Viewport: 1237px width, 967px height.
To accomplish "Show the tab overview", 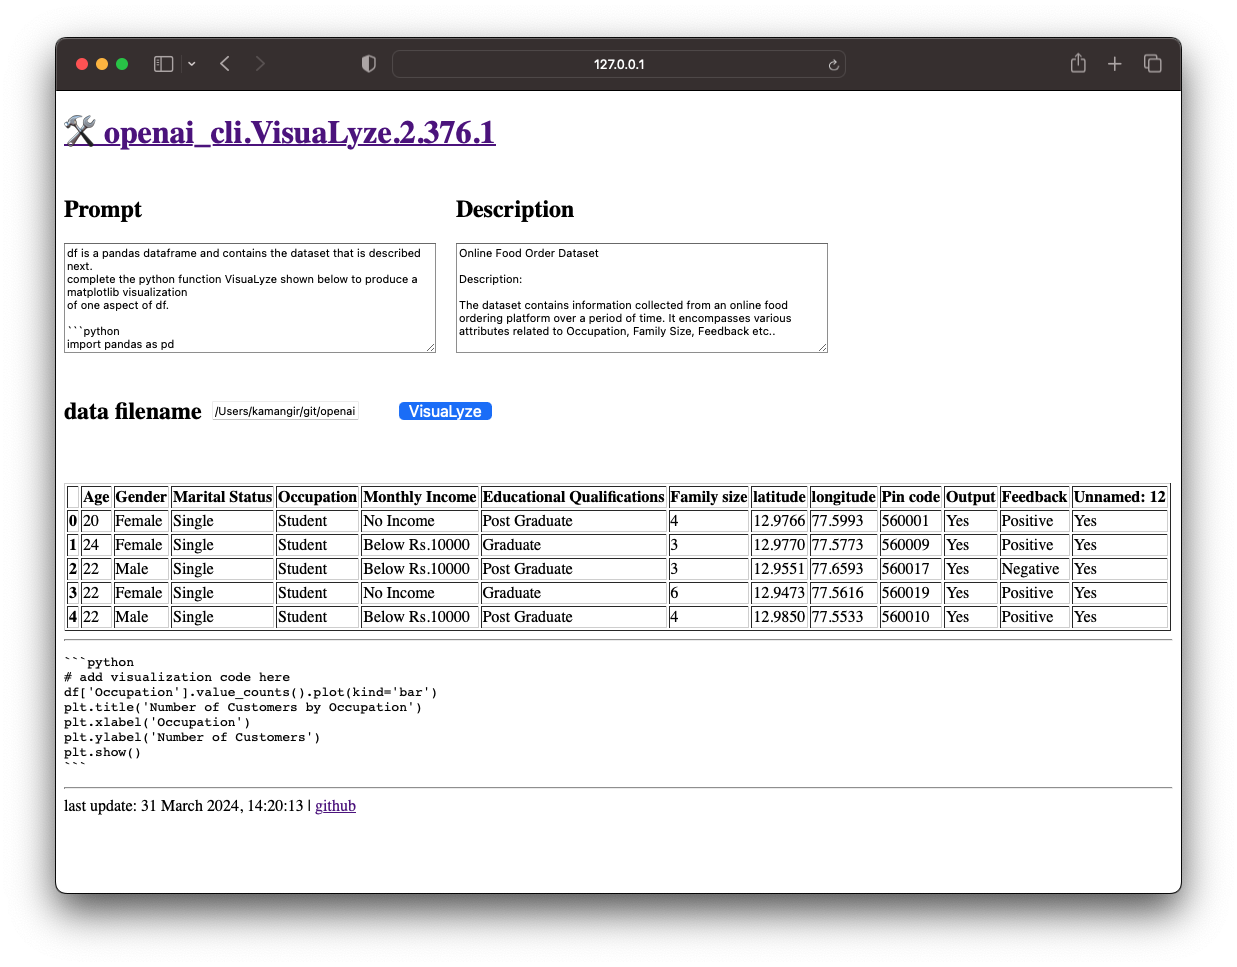I will point(1153,64).
